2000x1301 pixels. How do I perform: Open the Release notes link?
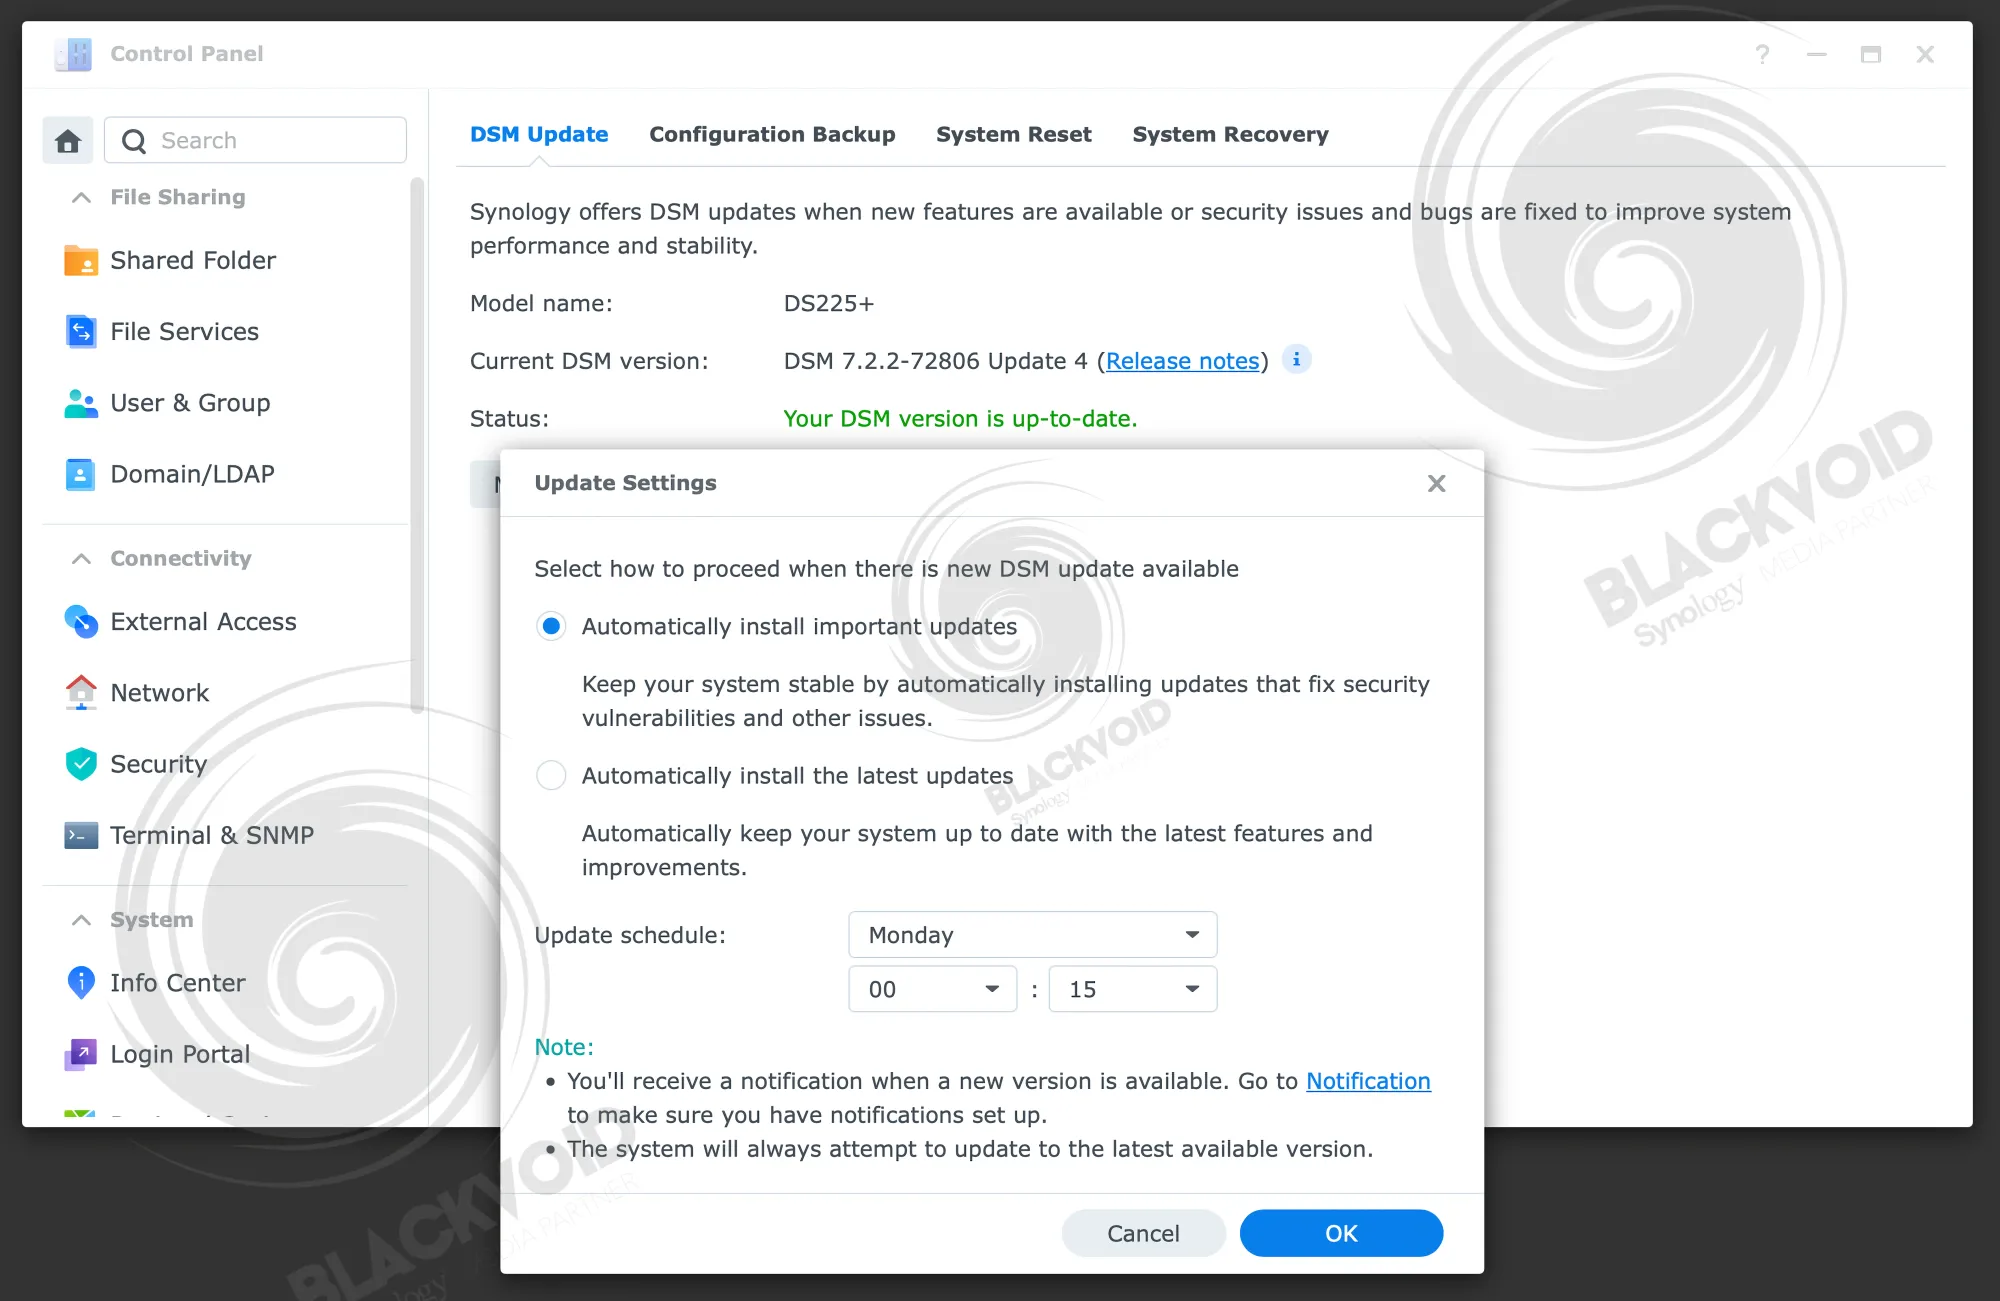coord(1182,361)
